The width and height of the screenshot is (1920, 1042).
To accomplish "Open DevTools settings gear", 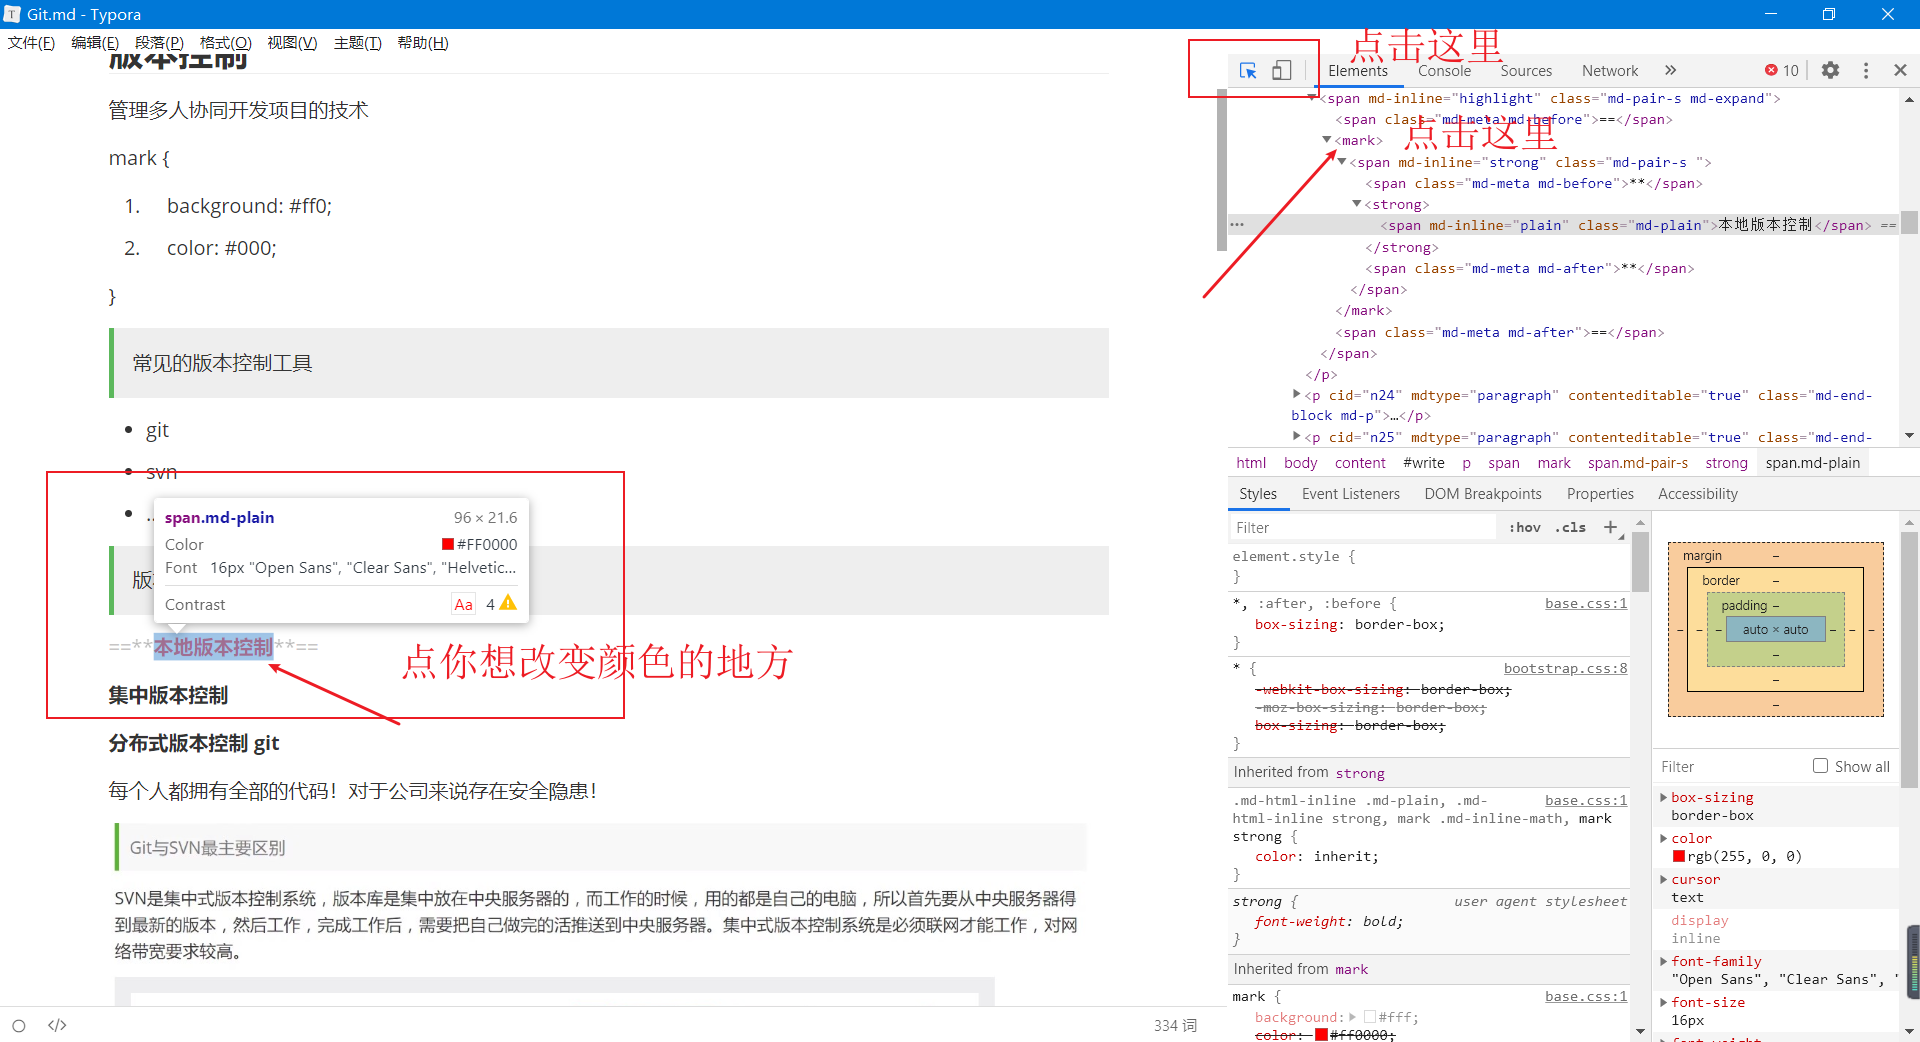I will pos(1831,70).
